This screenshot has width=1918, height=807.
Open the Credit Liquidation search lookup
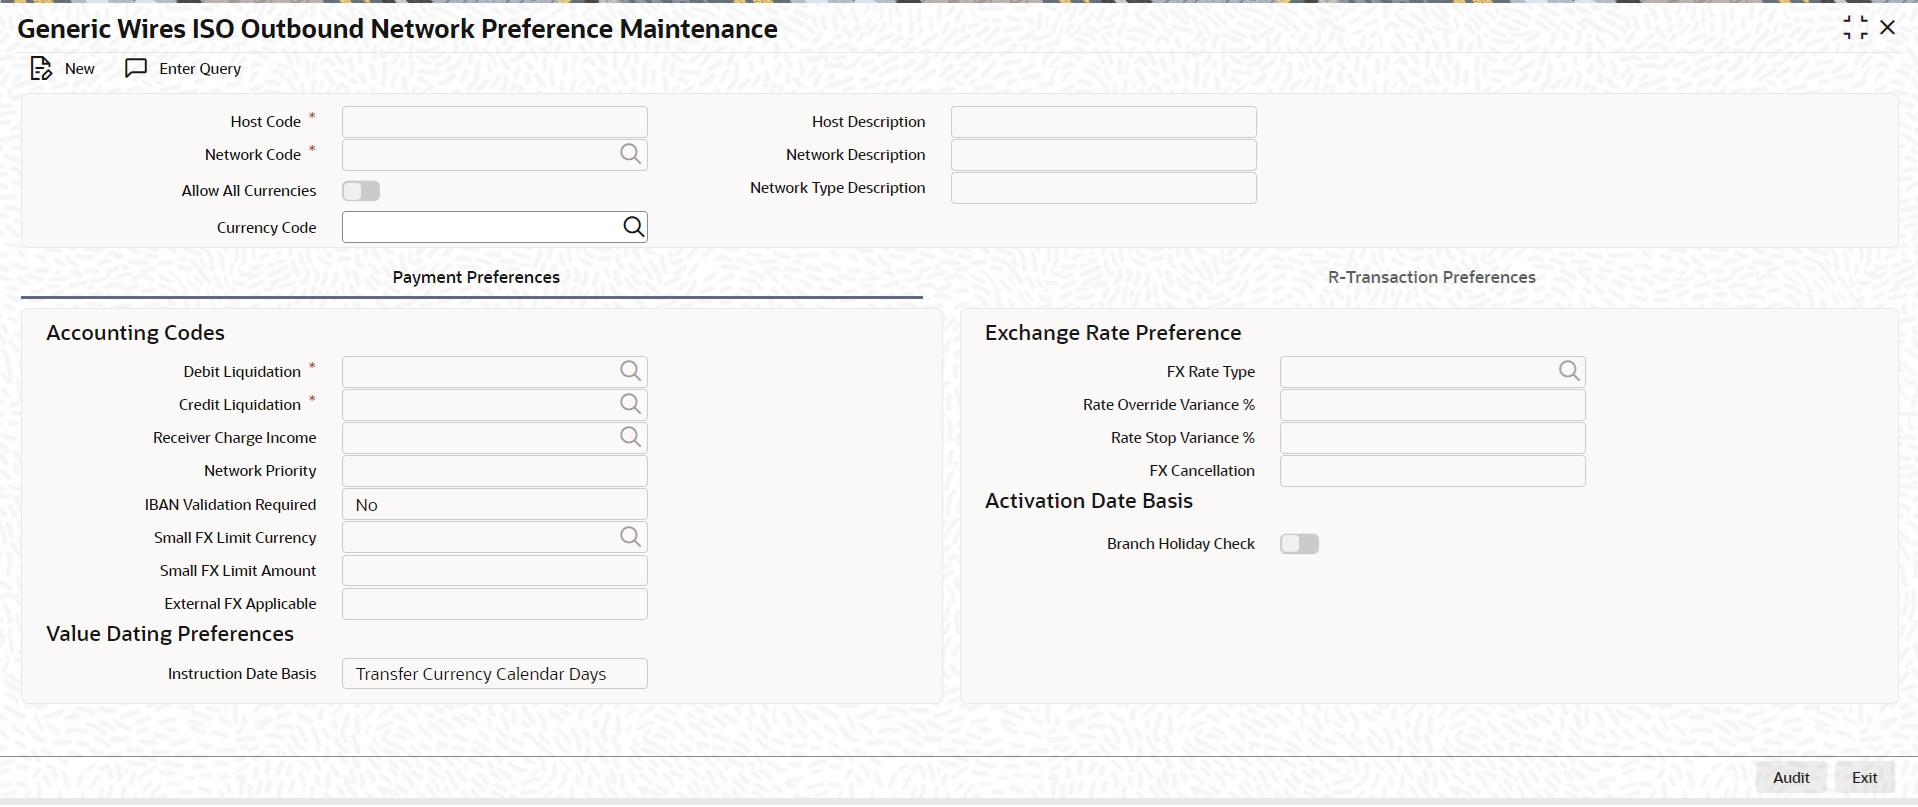[x=630, y=404]
